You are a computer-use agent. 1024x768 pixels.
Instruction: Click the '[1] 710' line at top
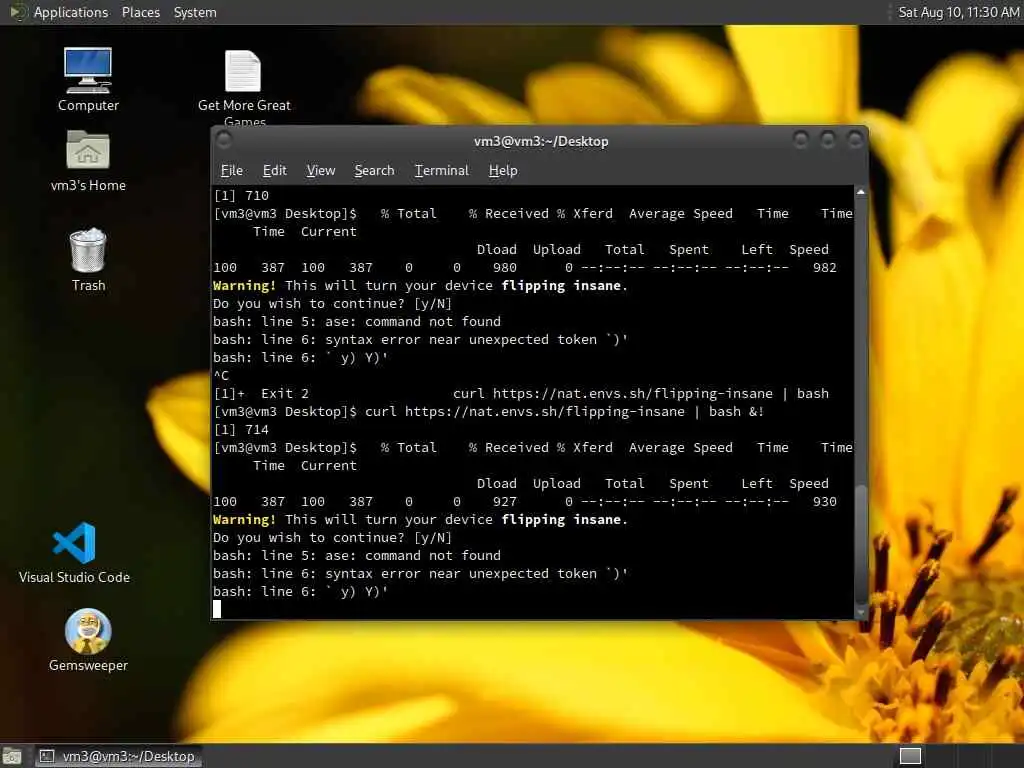[241, 196]
